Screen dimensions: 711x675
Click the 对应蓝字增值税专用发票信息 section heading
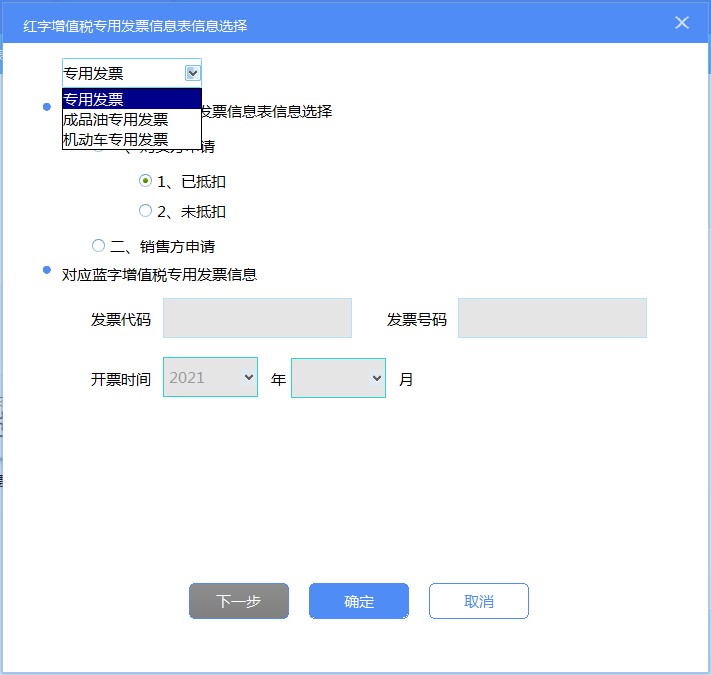pos(159,274)
